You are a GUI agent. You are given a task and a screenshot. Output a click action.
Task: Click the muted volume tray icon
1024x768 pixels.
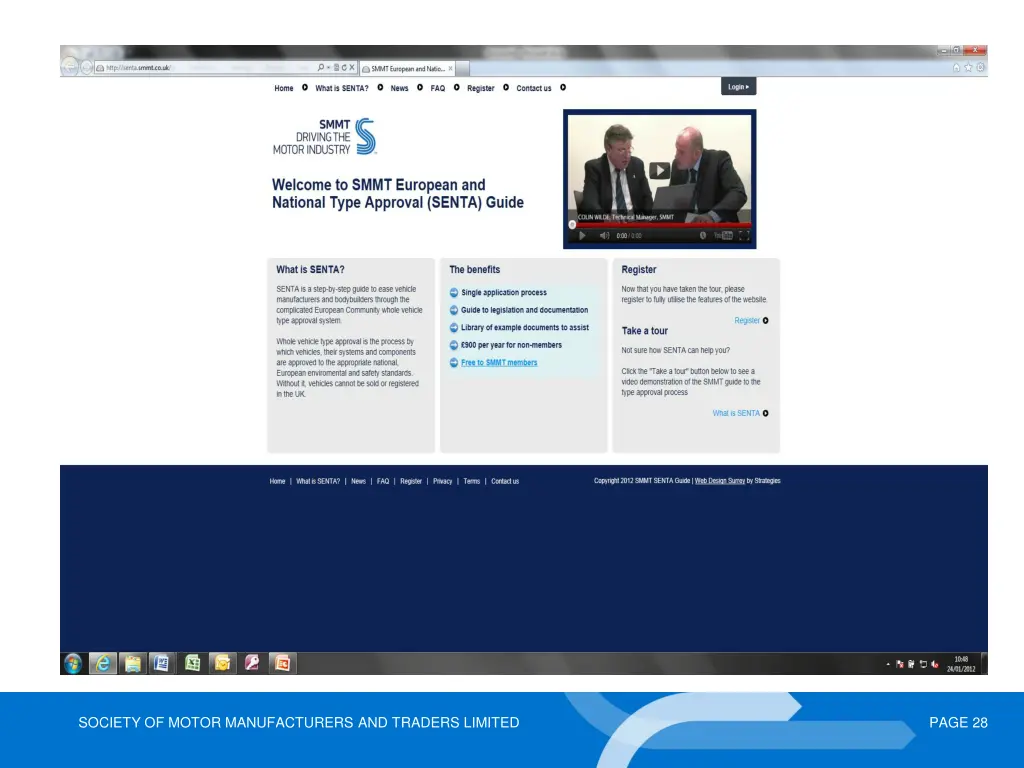pos(935,664)
